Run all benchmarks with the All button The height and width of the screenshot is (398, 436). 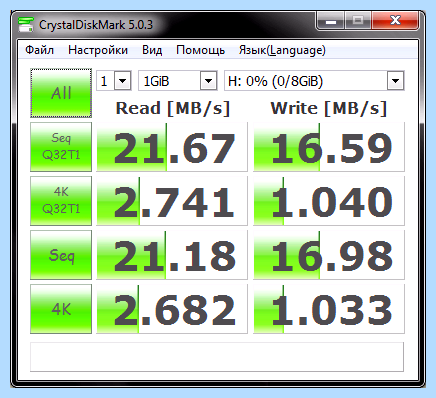[61, 93]
